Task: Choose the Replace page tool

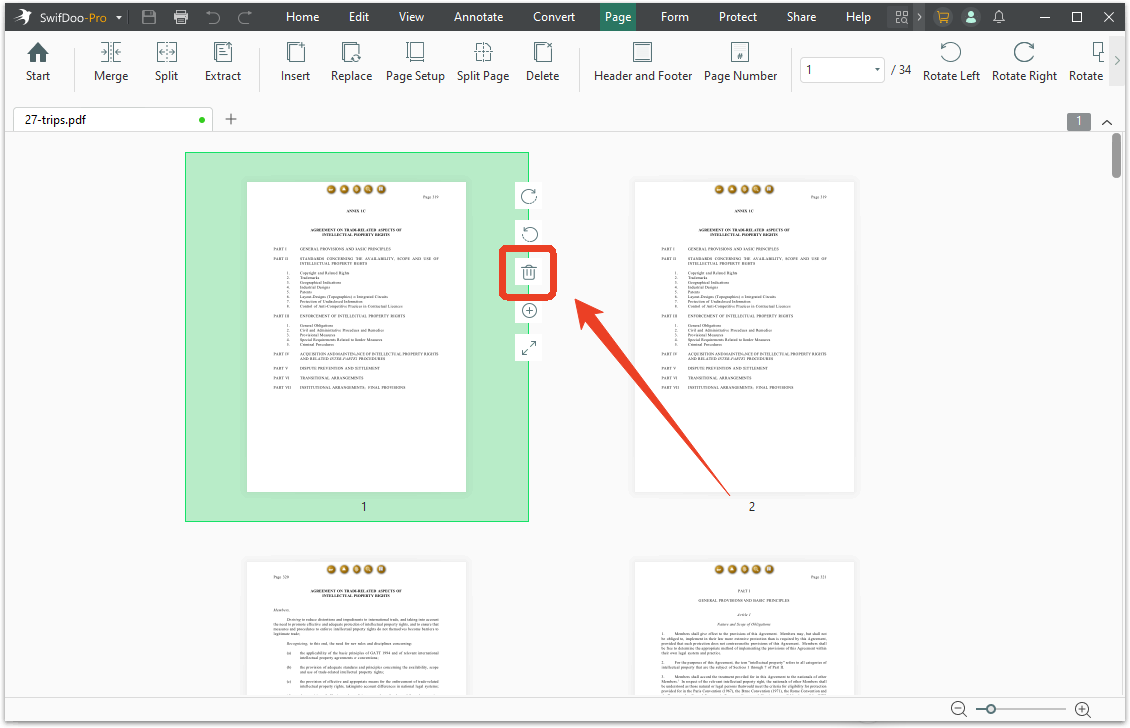Action: pos(352,62)
